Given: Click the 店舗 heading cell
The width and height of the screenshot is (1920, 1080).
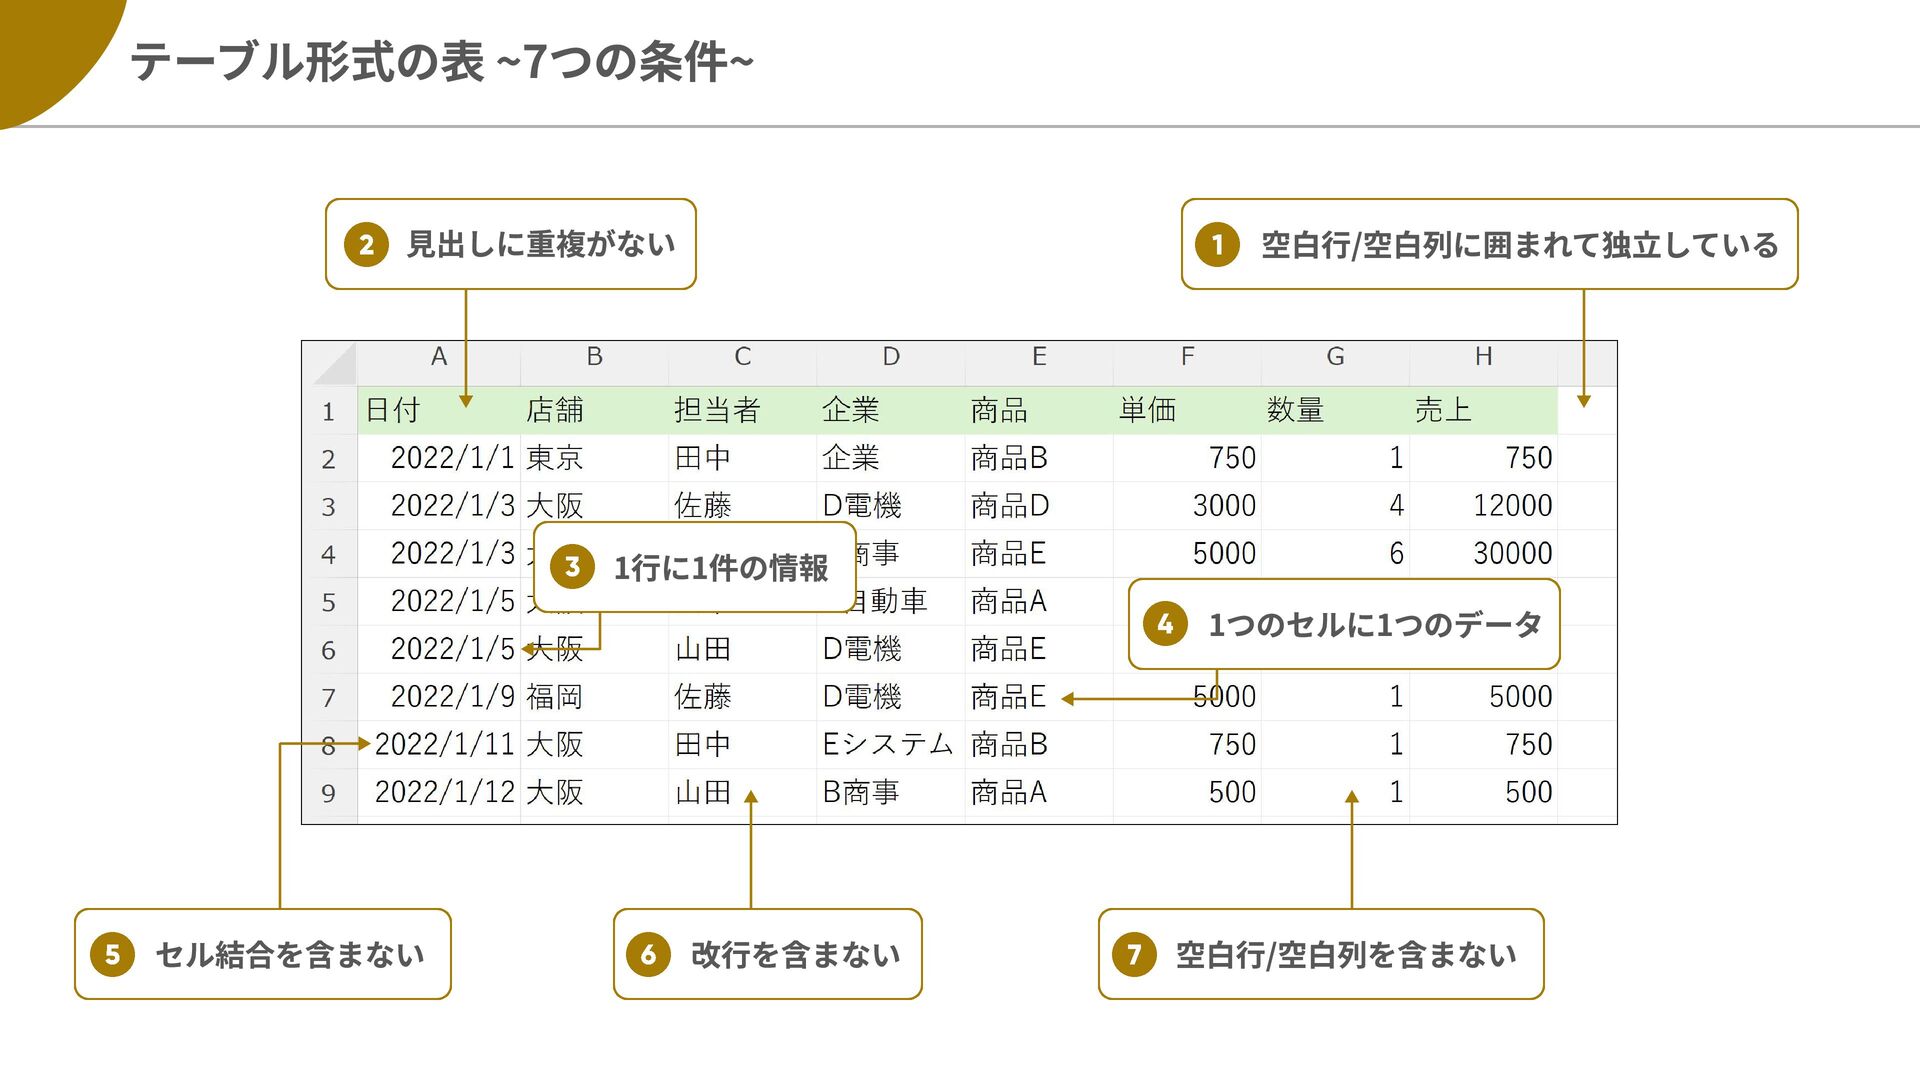Looking at the screenshot, I should (x=594, y=410).
